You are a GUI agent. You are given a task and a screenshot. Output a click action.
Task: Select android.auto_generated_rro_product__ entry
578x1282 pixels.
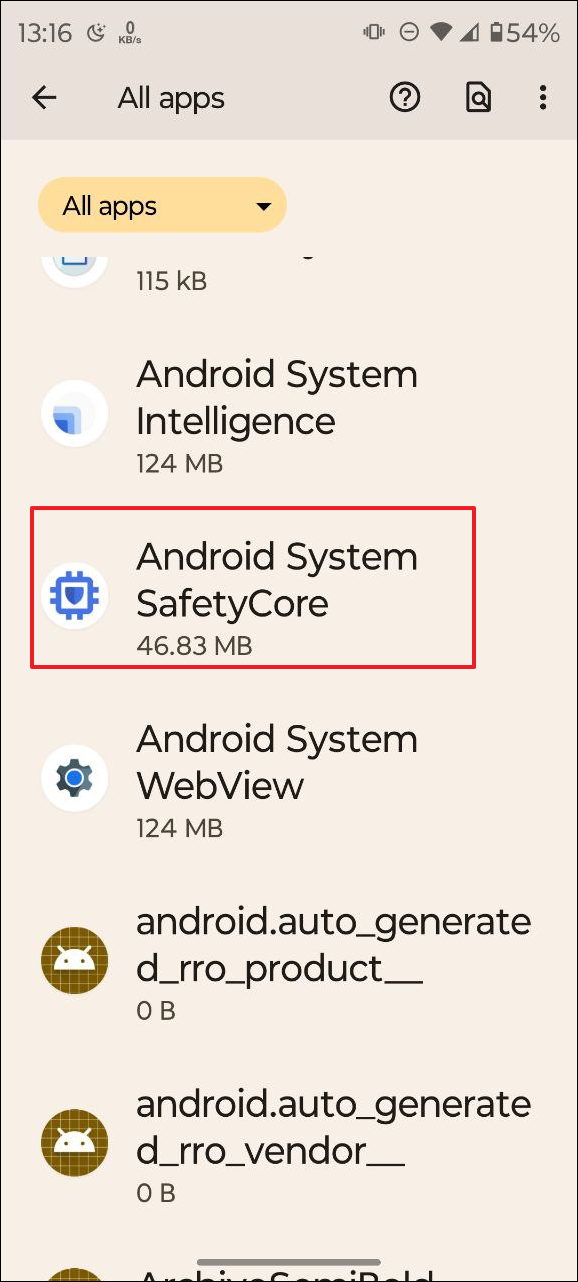click(x=289, y=961)
